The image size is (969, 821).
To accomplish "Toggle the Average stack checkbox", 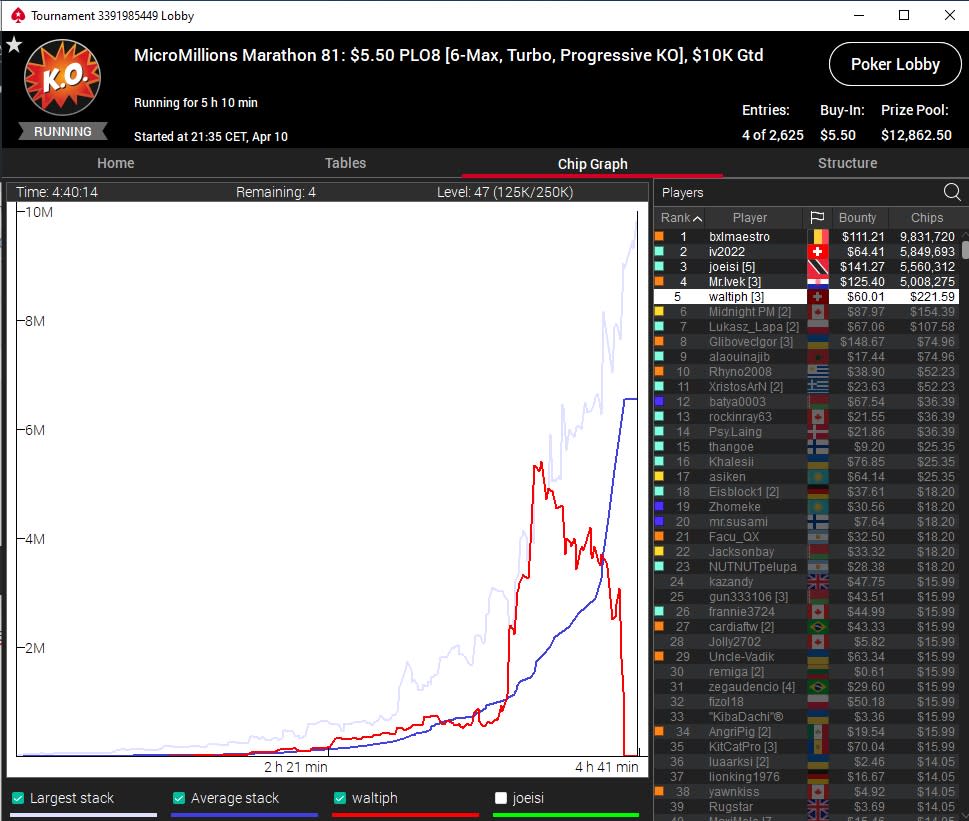I will [x=179, y=798].
